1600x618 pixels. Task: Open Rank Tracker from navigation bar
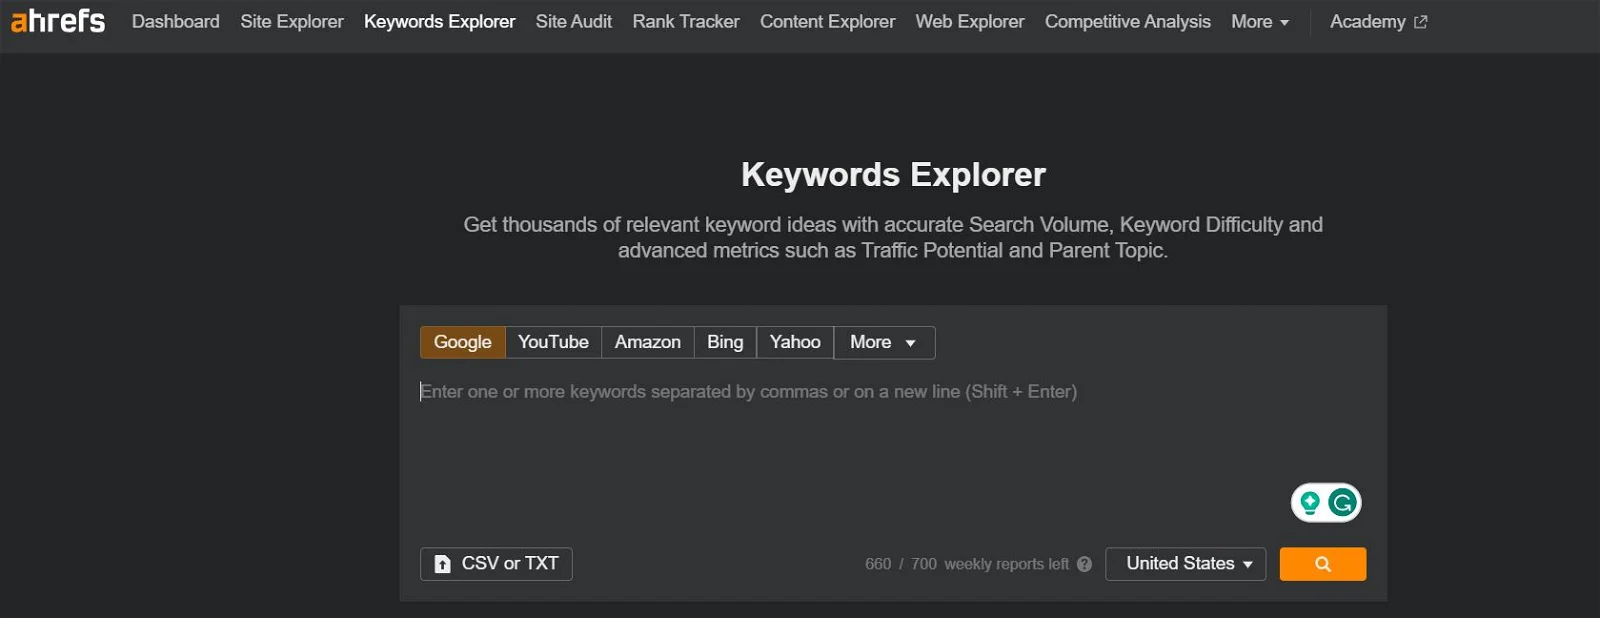click(x=685, y=22)
